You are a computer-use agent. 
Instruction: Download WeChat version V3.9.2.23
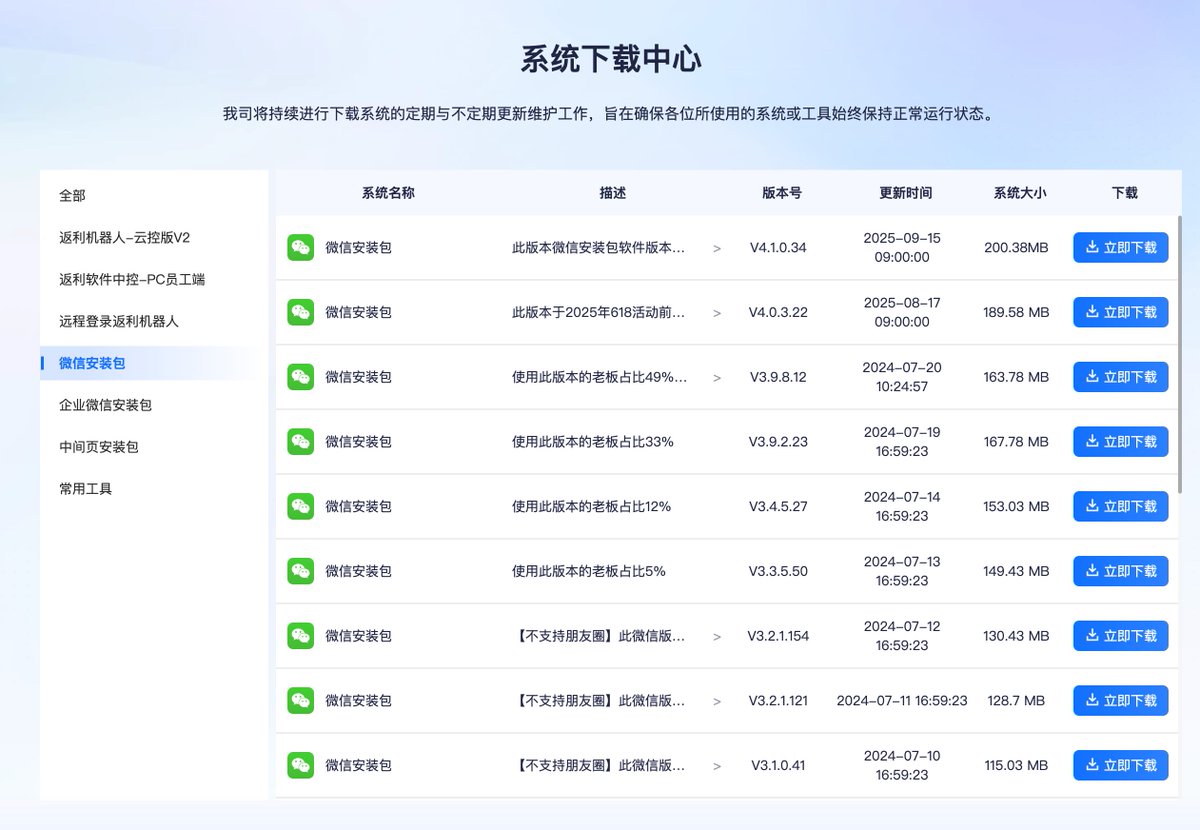tap(1120, 441)
